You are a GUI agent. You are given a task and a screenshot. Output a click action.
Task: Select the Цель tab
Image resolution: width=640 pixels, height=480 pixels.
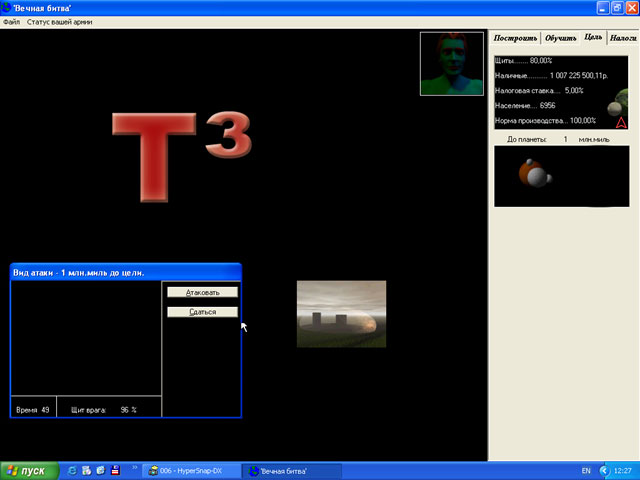[593, 37]
